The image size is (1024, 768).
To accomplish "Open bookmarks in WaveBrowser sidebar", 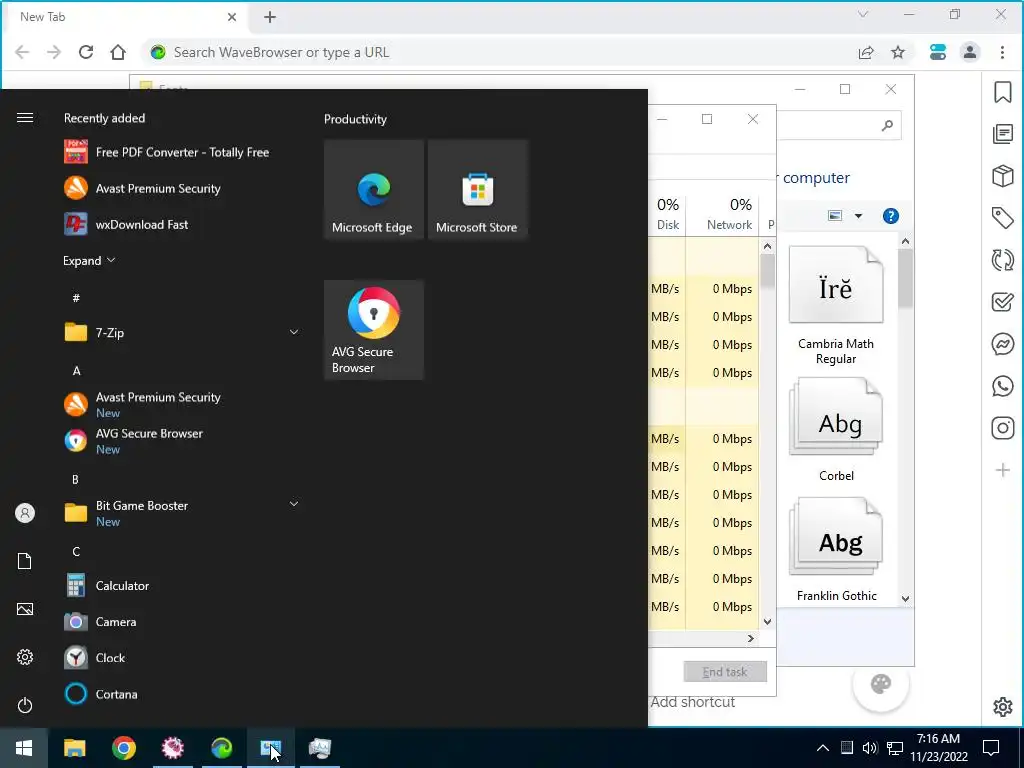I will [1002, 92].
